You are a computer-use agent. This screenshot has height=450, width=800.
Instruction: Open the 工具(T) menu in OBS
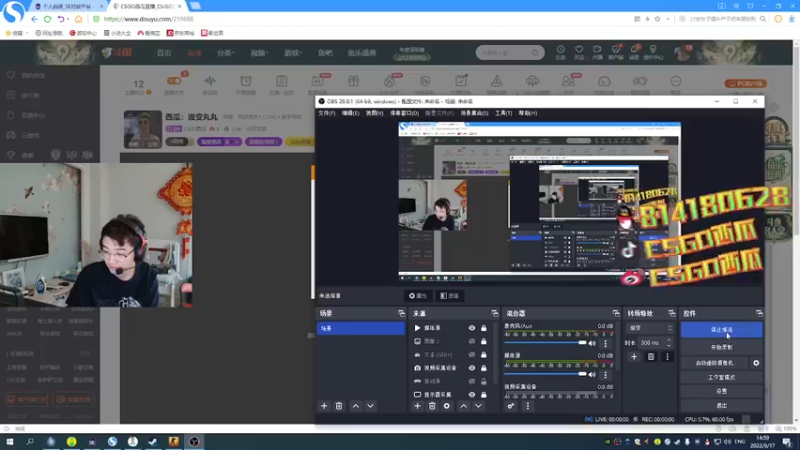point(504,113)
